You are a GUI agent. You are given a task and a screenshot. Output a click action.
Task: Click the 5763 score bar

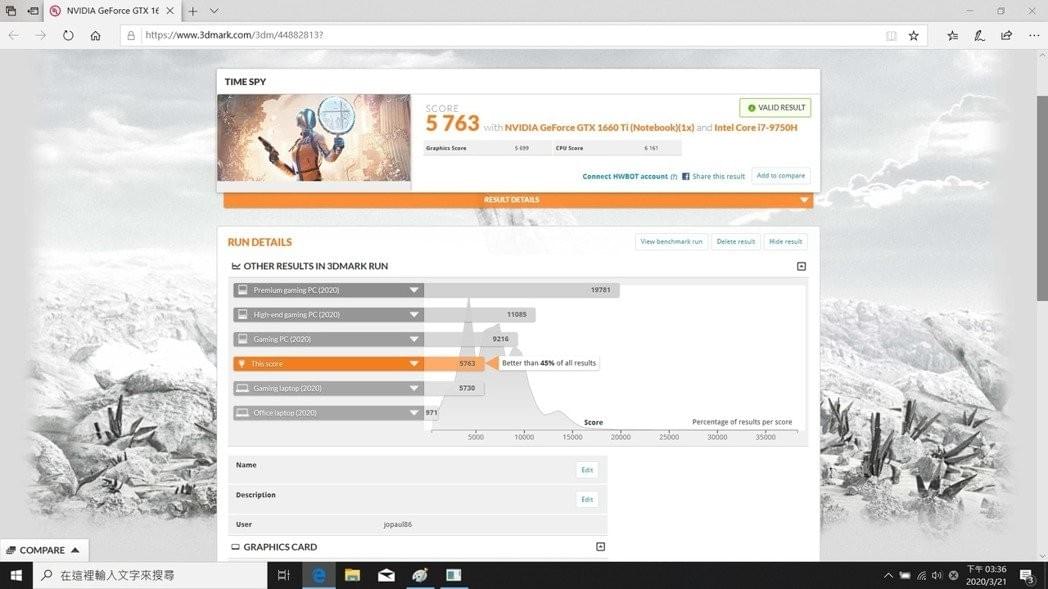pyautogui.click(x=454, y=364)
